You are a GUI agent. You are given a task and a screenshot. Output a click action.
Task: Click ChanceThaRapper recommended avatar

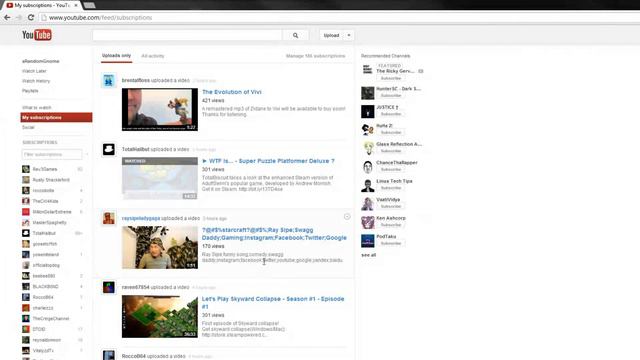pyautogui.click(x=367, y=167)
